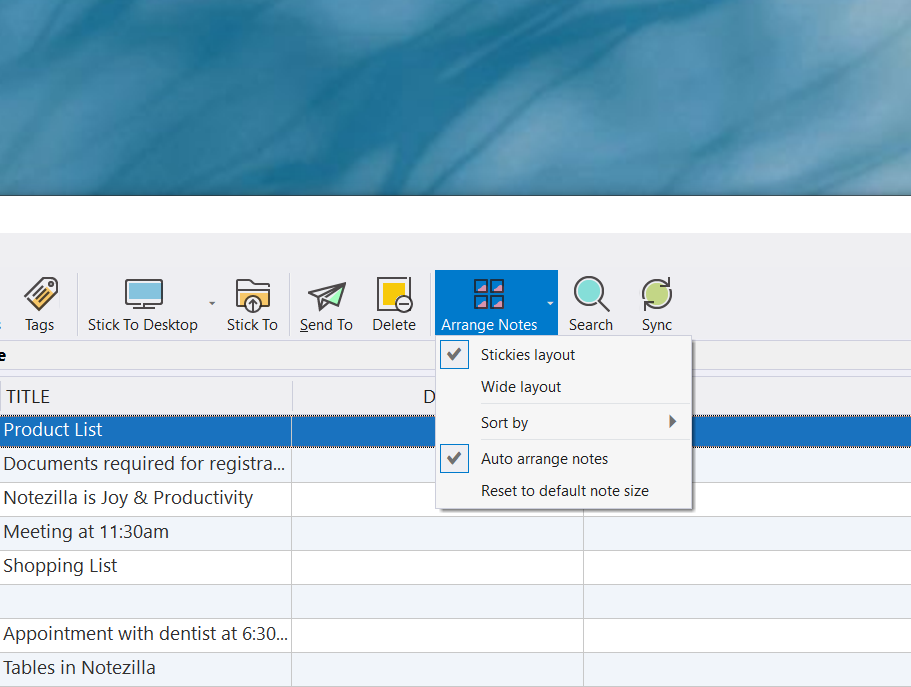911x687 pixels.
Task: Select the Tags icon
Action: [x=40, y=293]
